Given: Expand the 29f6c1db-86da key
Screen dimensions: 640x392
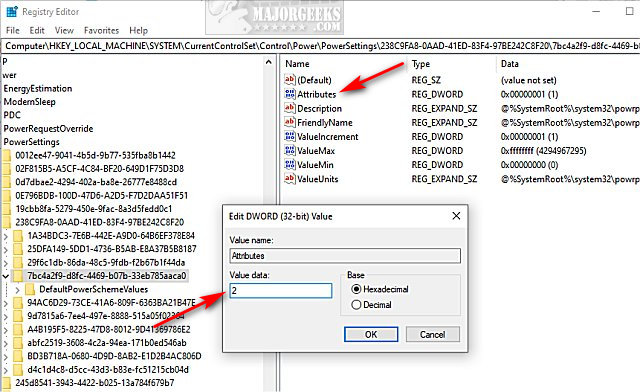Looking at the screenshot, I should click(x=6, y=263).
